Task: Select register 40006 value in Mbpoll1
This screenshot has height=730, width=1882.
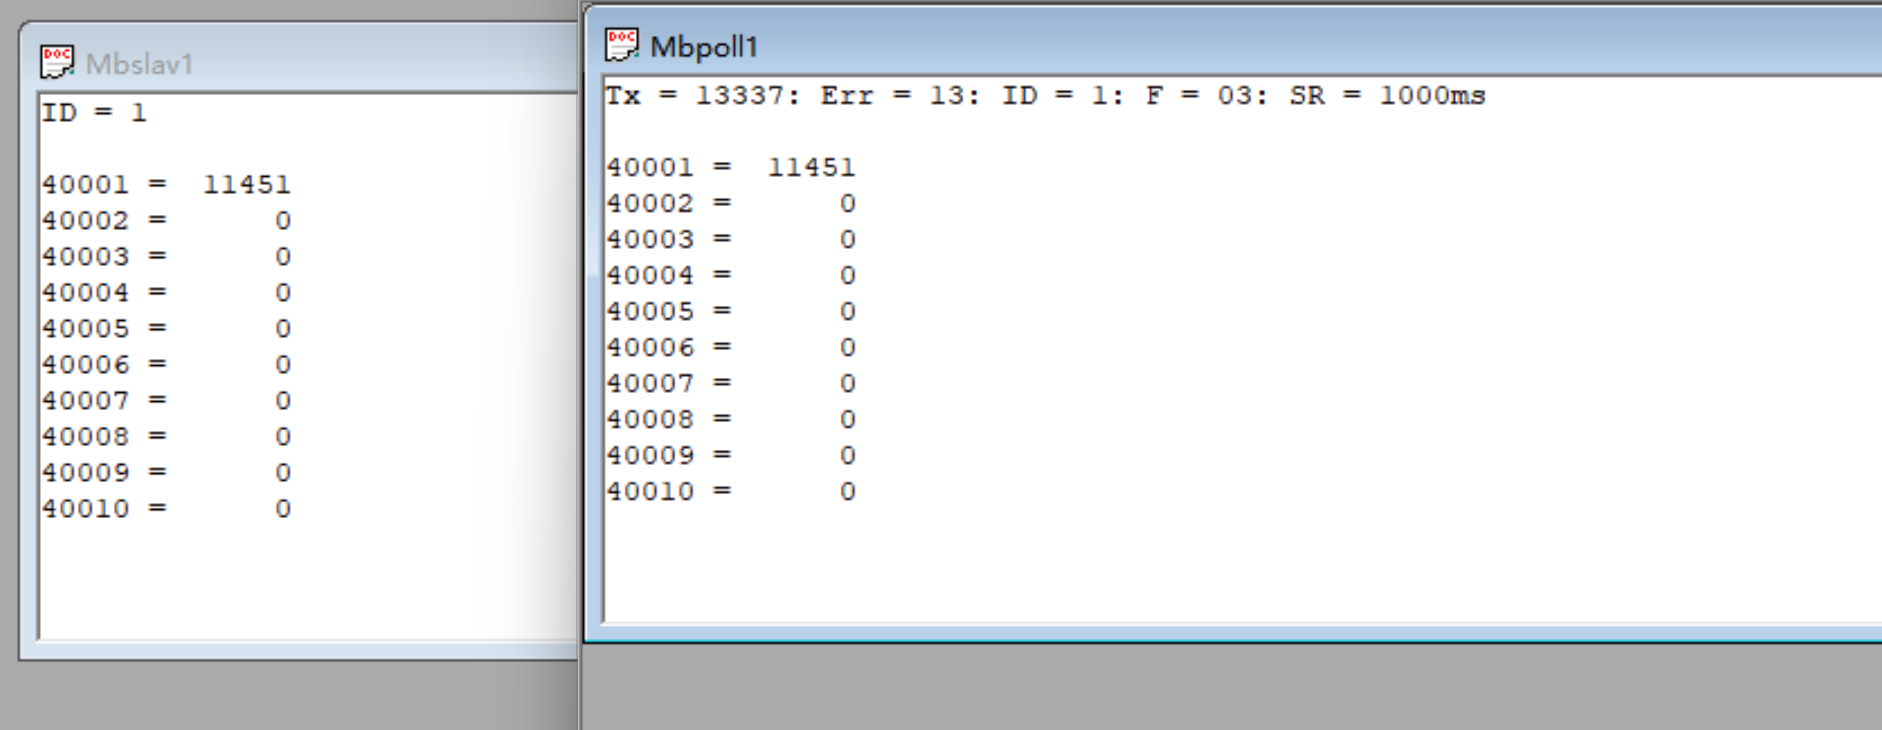Action: point(847,348)
